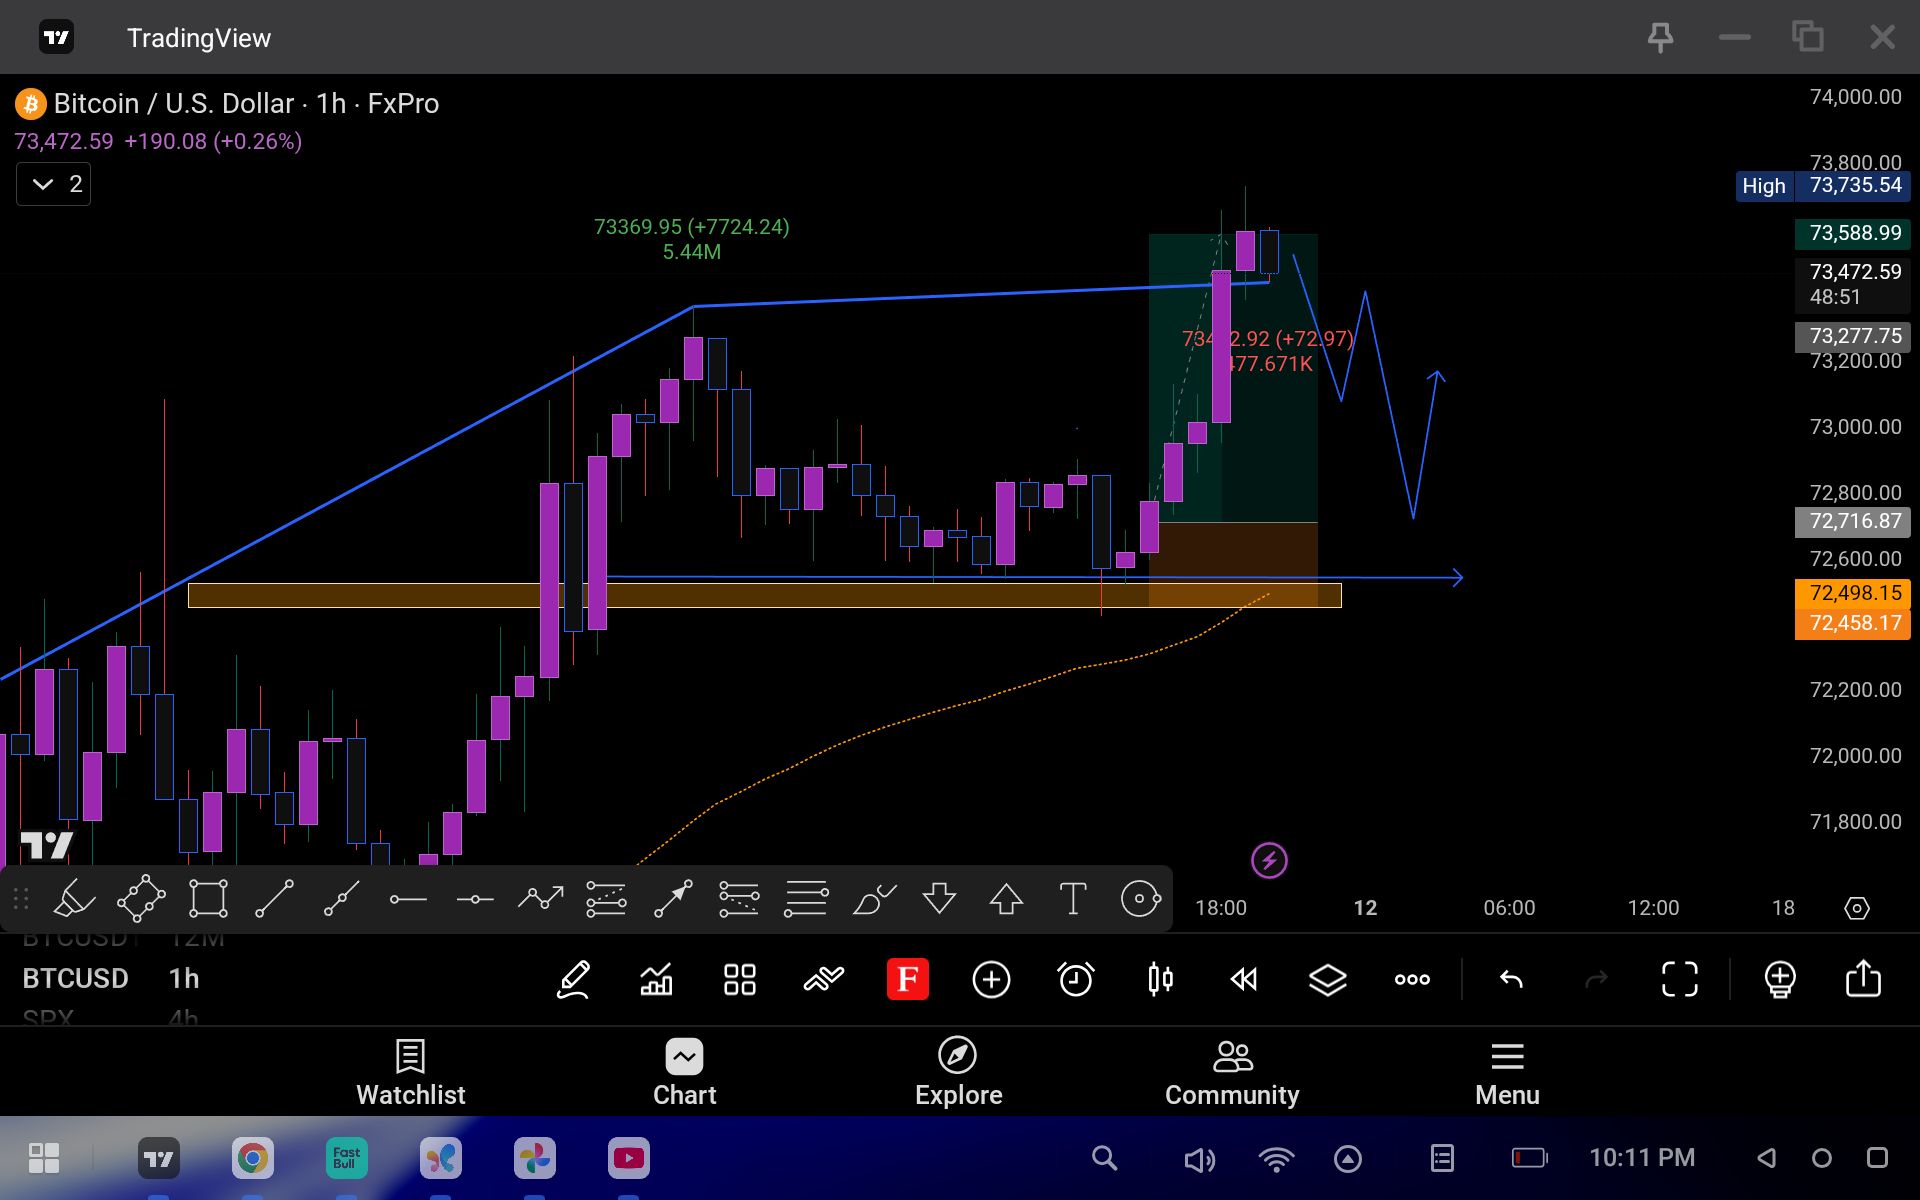Open the alarm clock alert icon

(x=1076, y=979)
